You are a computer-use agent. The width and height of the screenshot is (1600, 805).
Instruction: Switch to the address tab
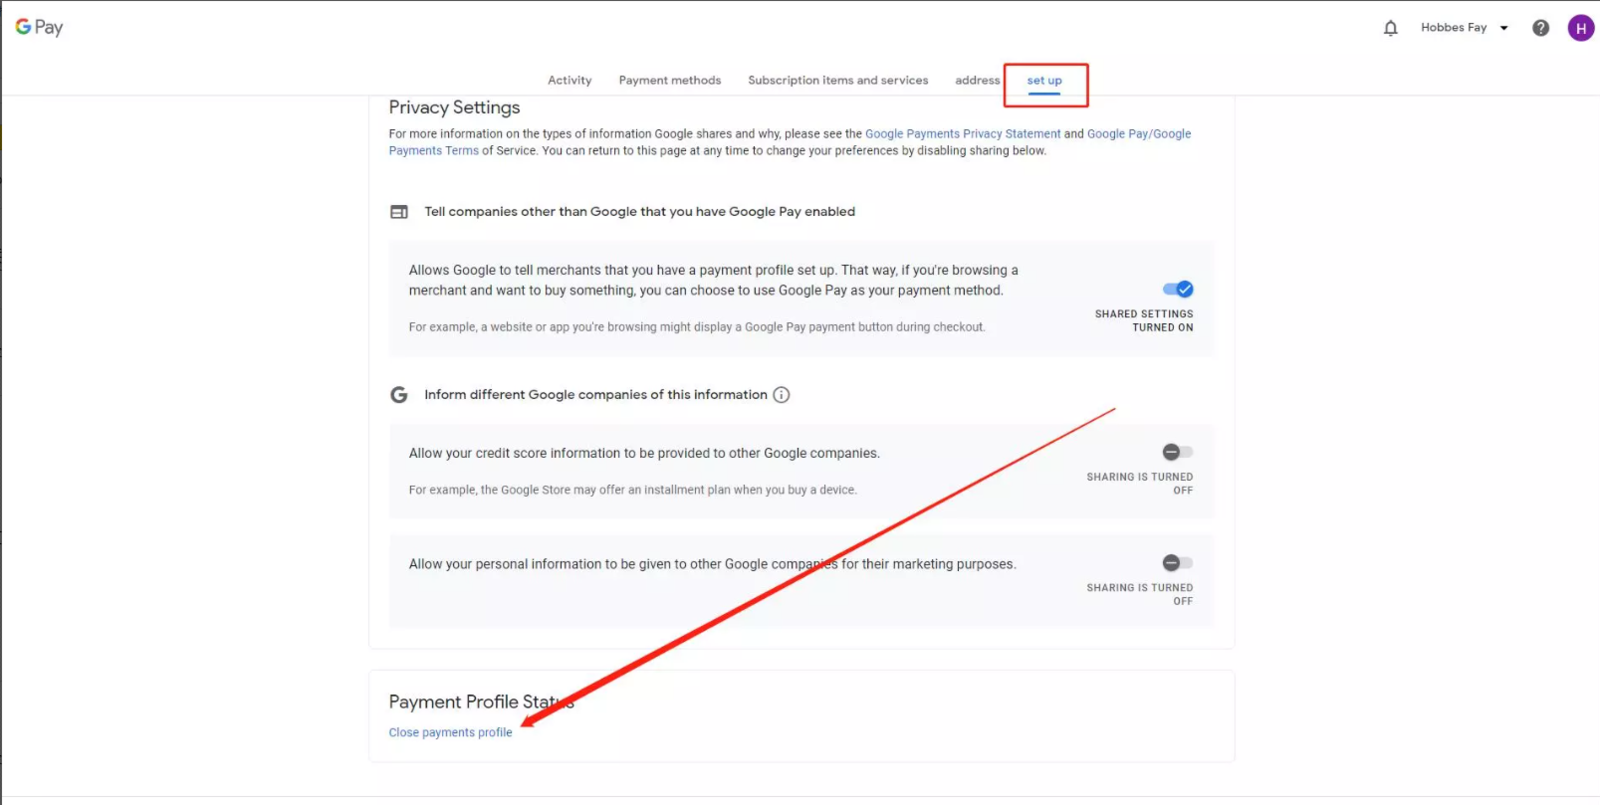977,80
